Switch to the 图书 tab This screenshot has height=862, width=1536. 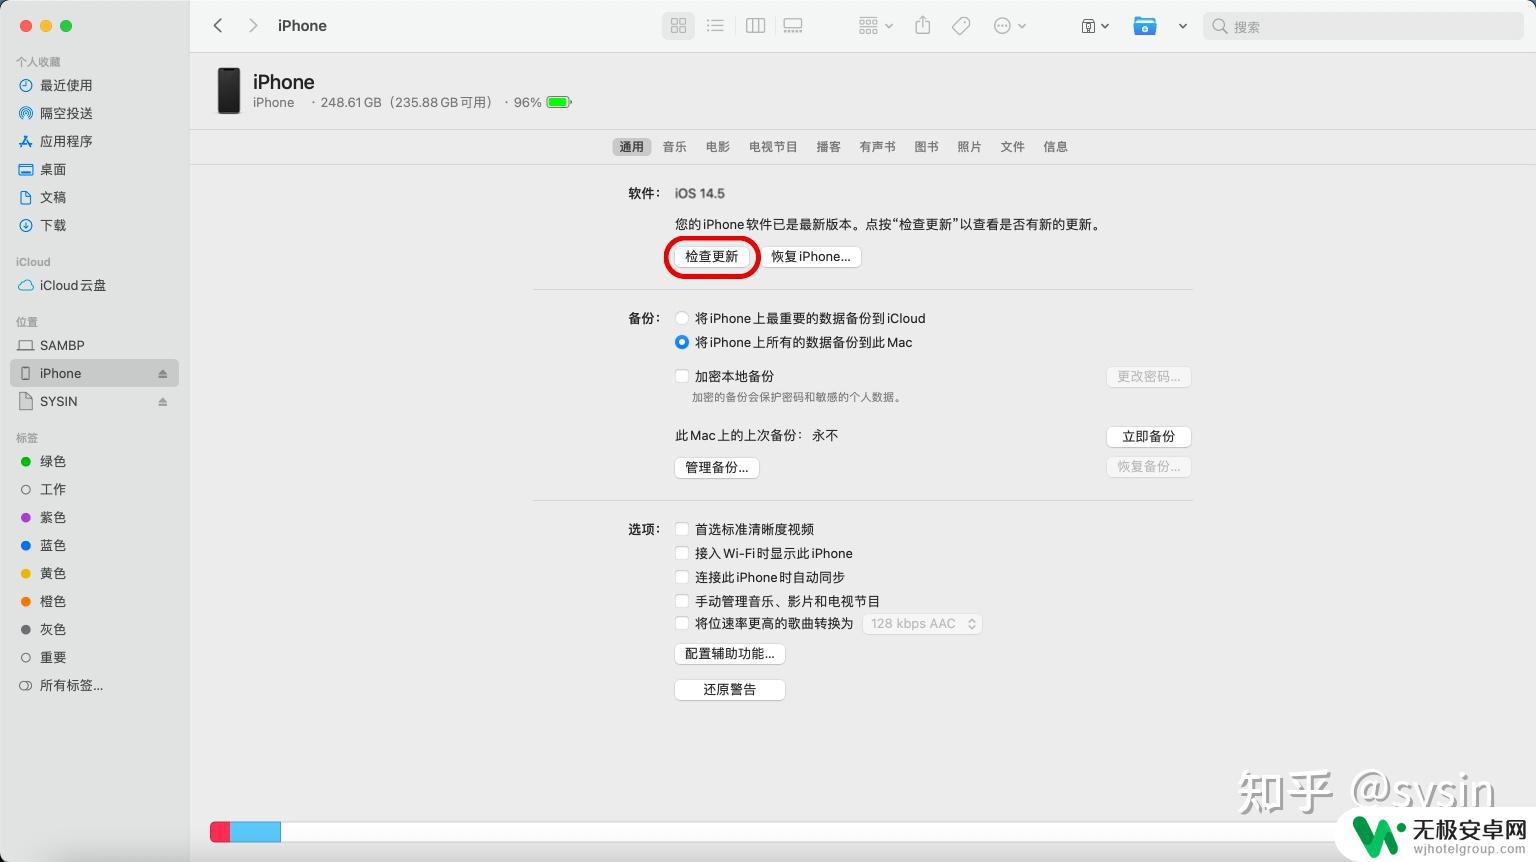pos(926,146)
